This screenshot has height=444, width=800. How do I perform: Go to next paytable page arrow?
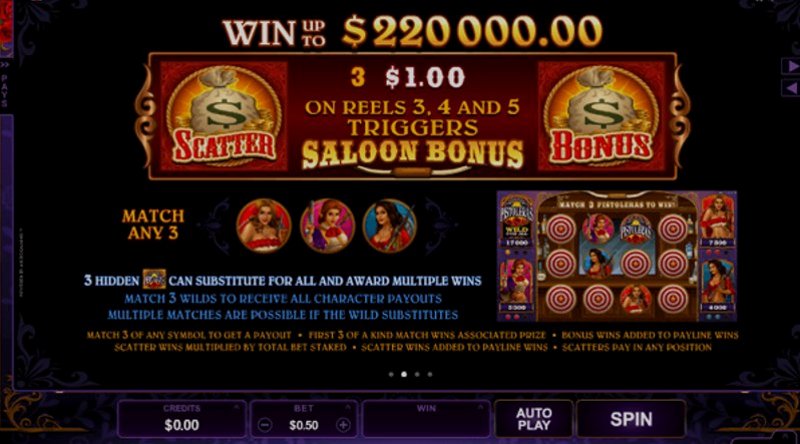[791, 66]
